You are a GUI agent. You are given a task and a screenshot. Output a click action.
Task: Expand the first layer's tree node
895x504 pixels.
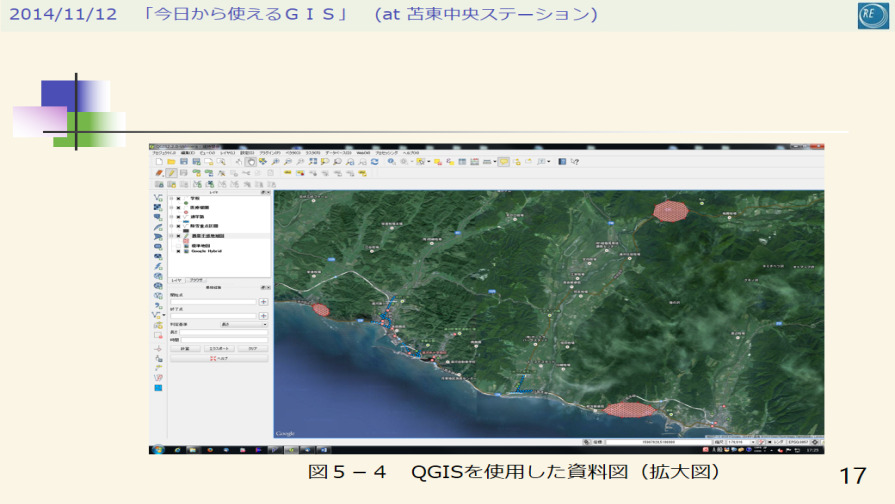click(171, 198)
